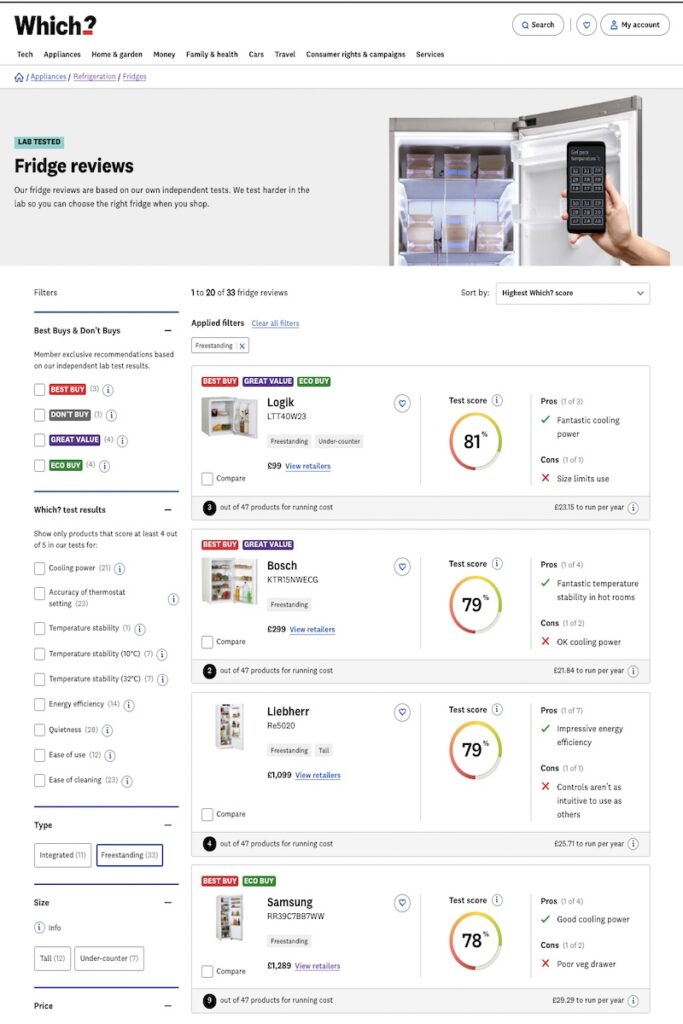Show info for Ease of use filter
The image size is (683, 1024).
[110, 756]
